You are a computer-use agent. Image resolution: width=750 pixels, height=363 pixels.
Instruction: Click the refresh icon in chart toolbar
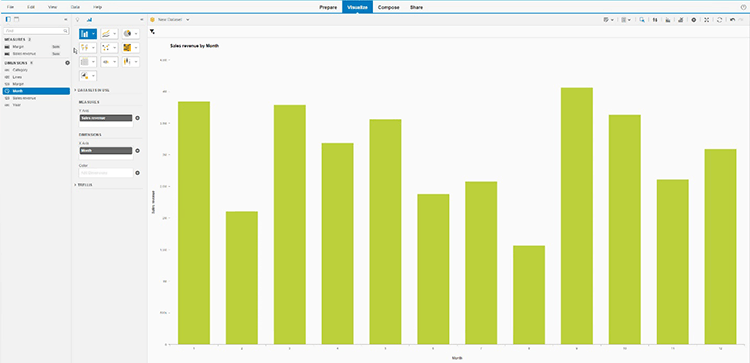pyautogui.click(x=719, y=20)
